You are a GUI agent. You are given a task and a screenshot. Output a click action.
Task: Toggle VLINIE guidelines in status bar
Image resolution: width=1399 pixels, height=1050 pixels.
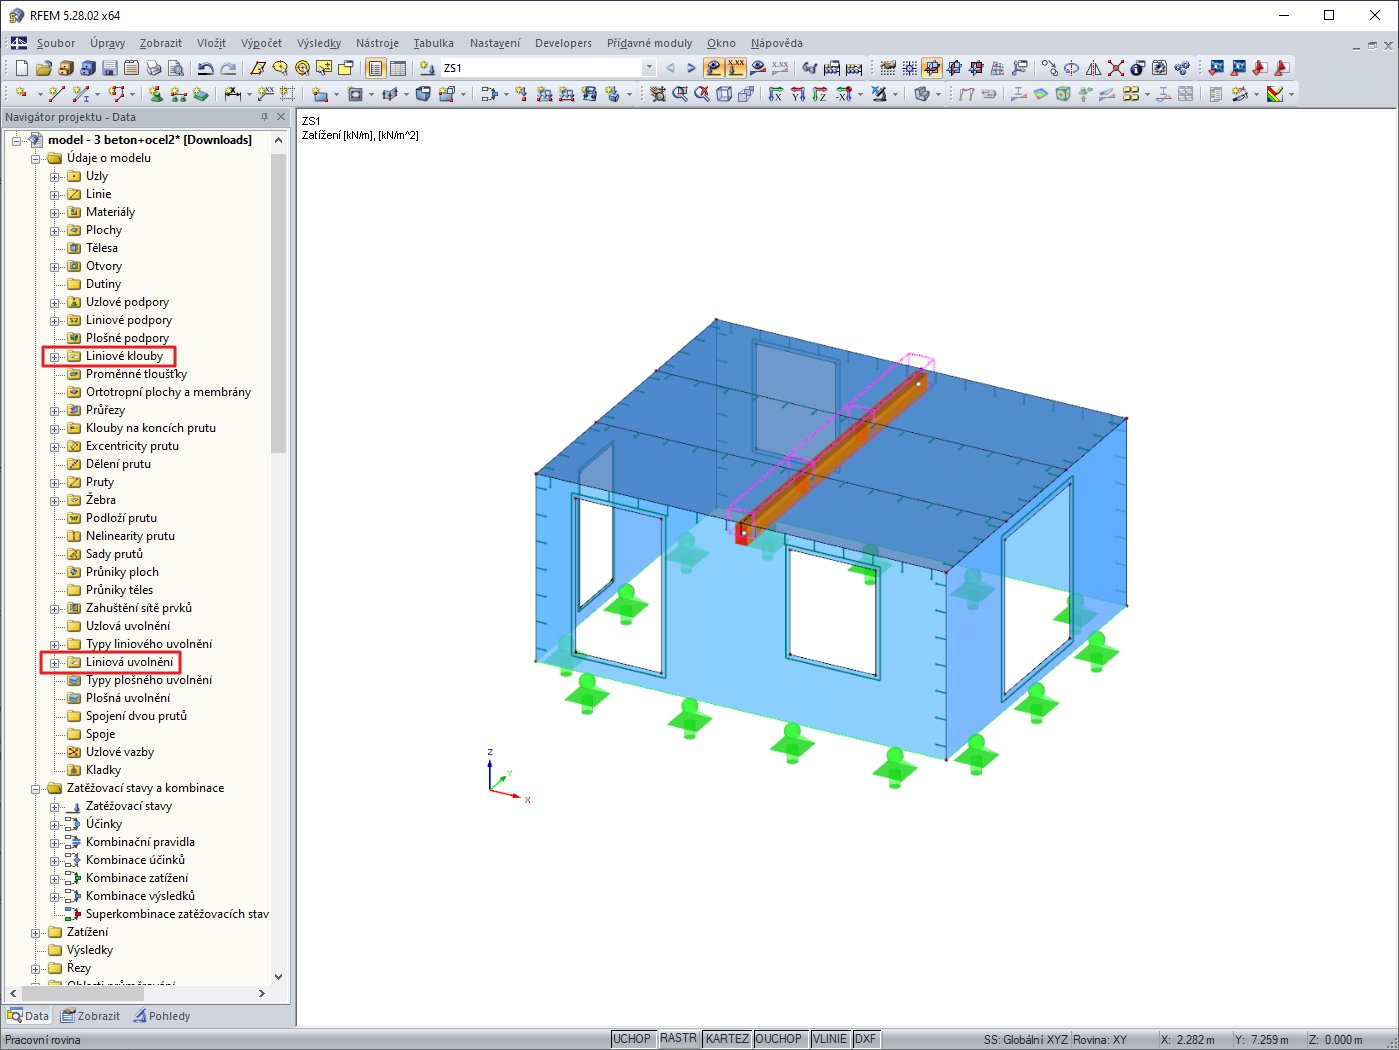[x=830, y=1039]
